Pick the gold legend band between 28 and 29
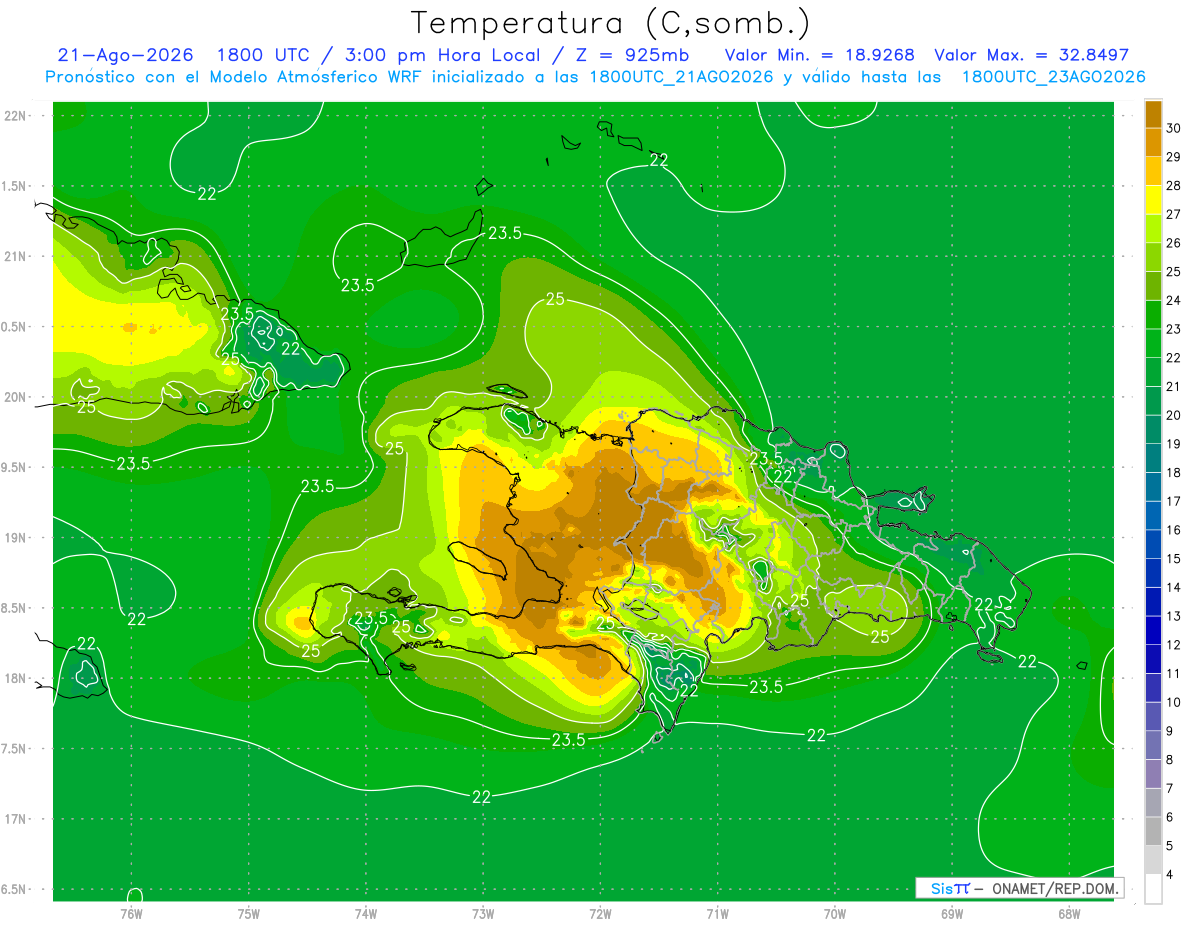This screenshot has height=927, width=1200. [x=1154, y=171]
